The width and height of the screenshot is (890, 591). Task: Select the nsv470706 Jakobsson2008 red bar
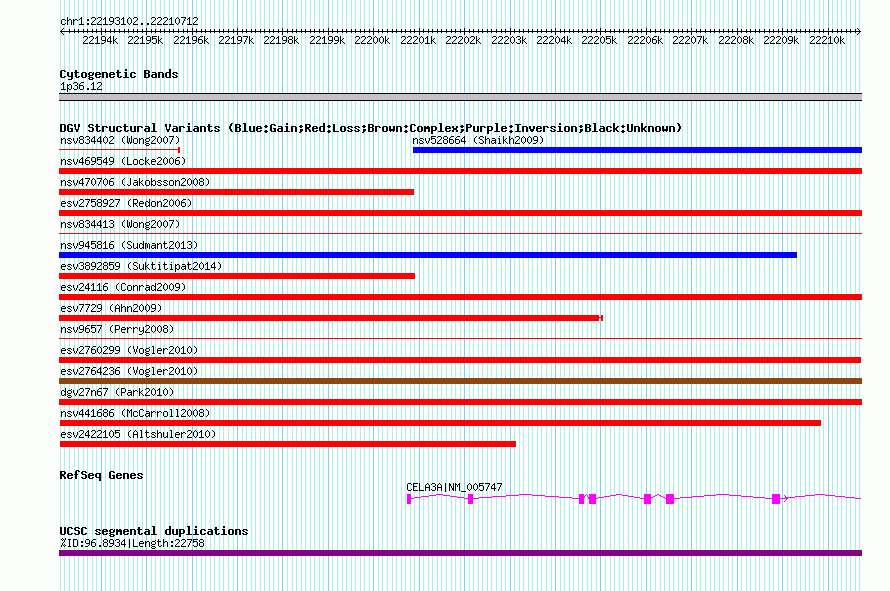point(236,192)
